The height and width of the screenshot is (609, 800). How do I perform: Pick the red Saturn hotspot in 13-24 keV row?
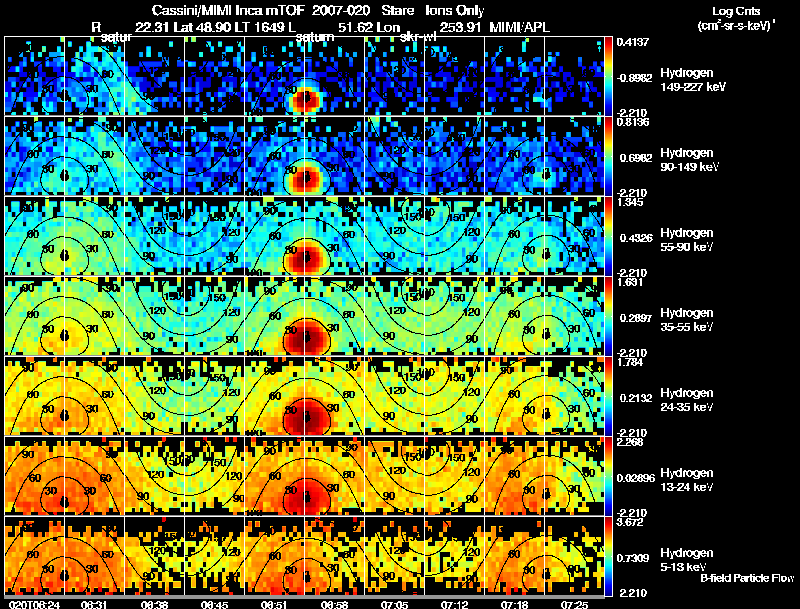306,496
